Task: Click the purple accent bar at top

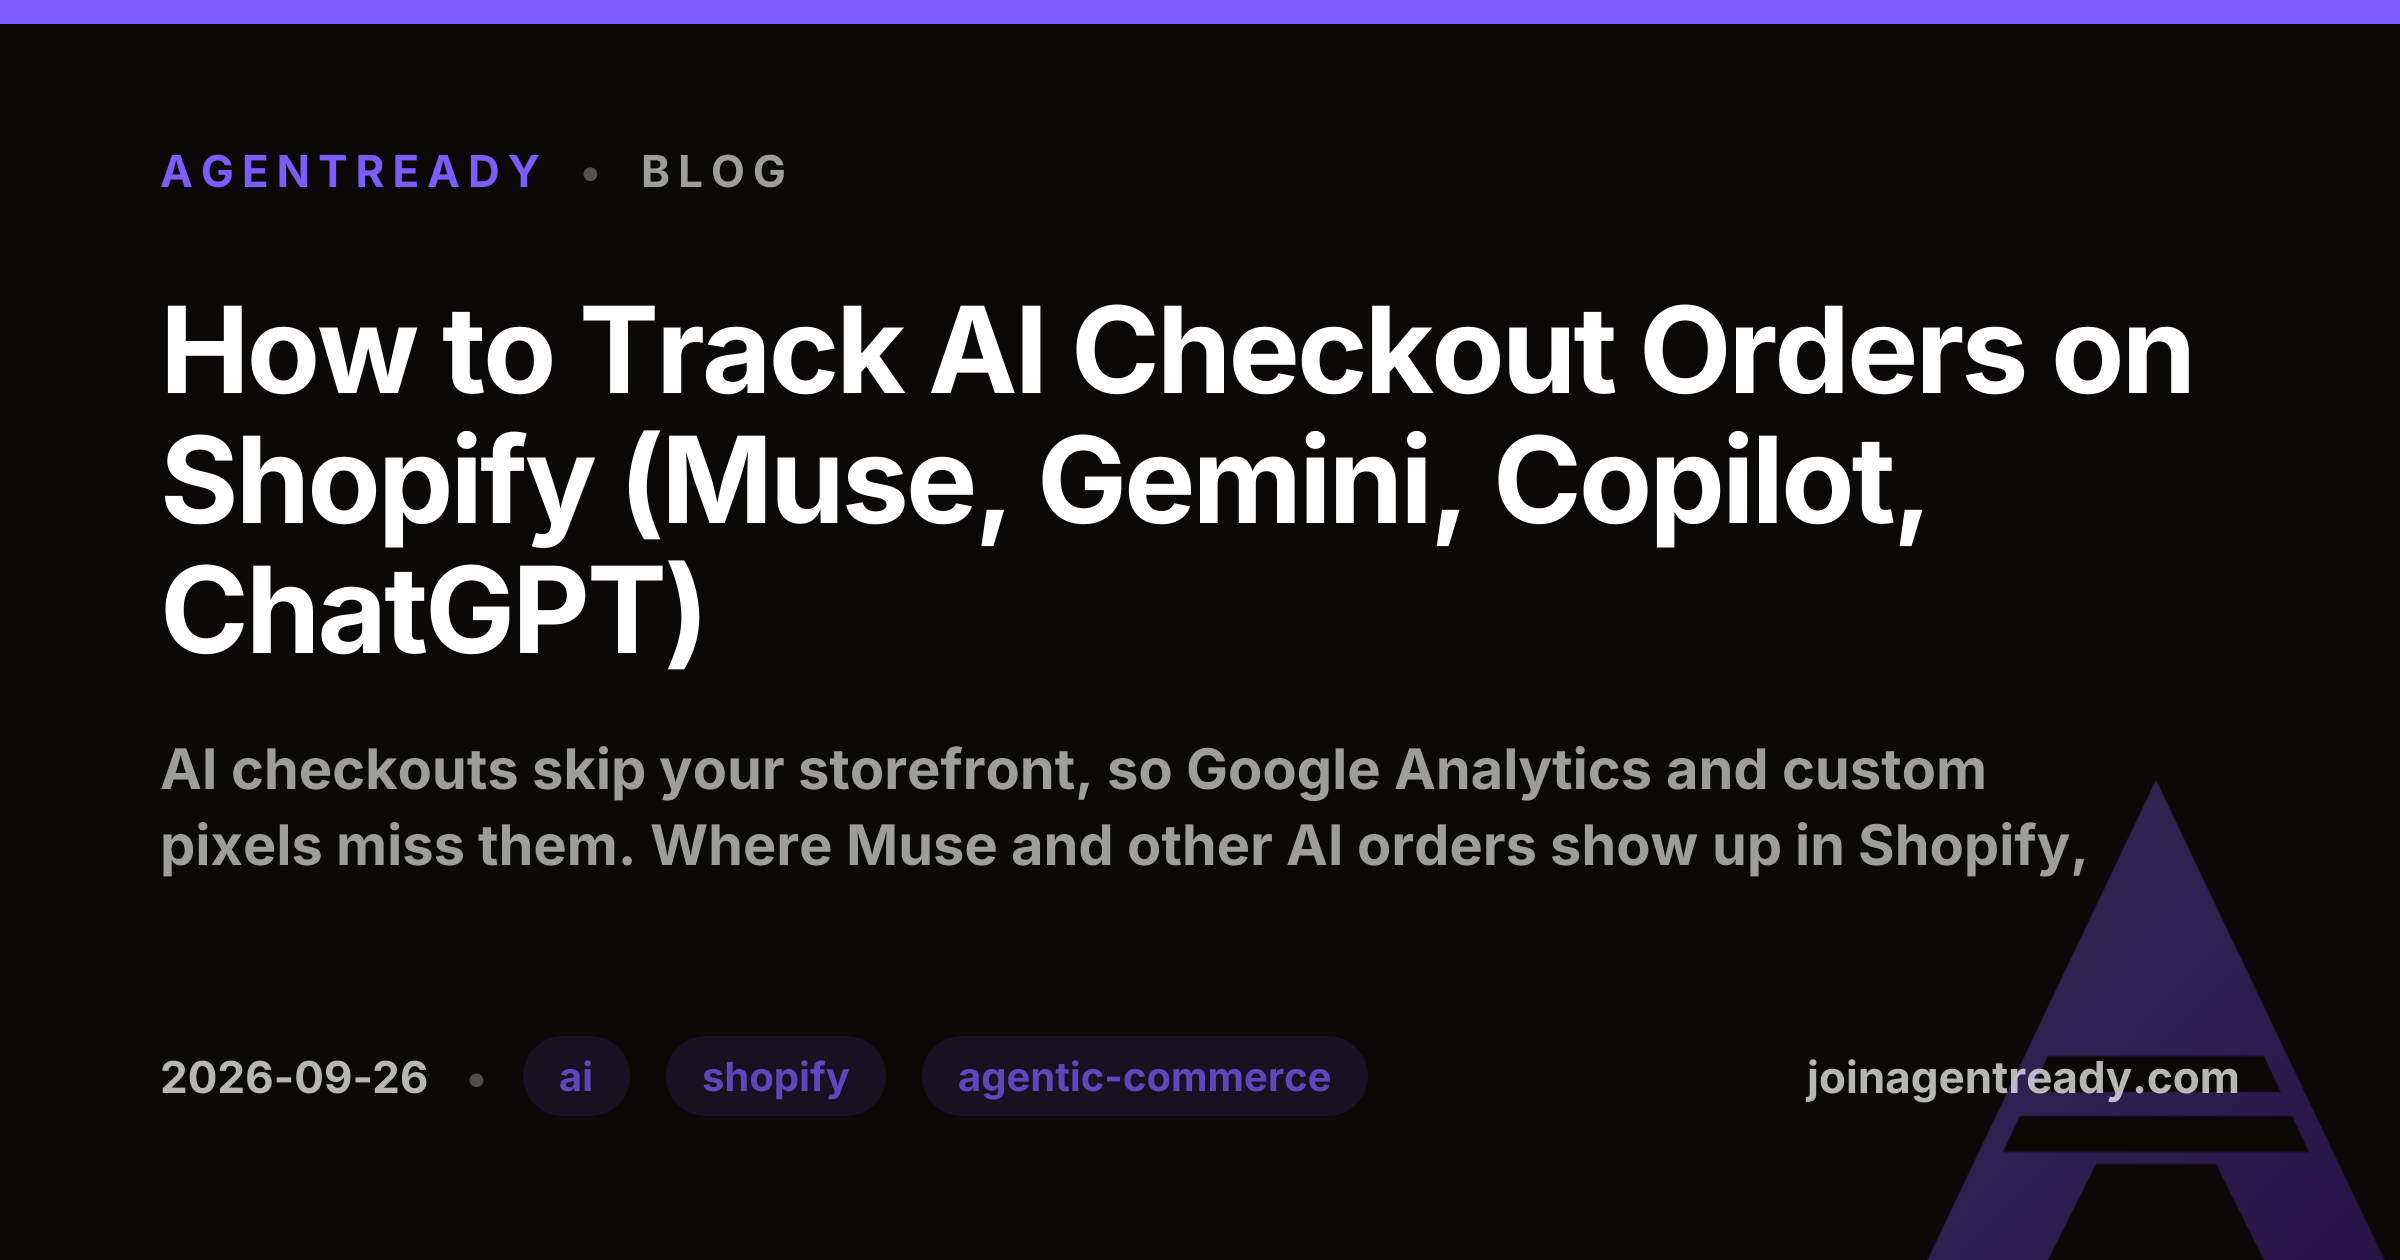Action: 1200,11
